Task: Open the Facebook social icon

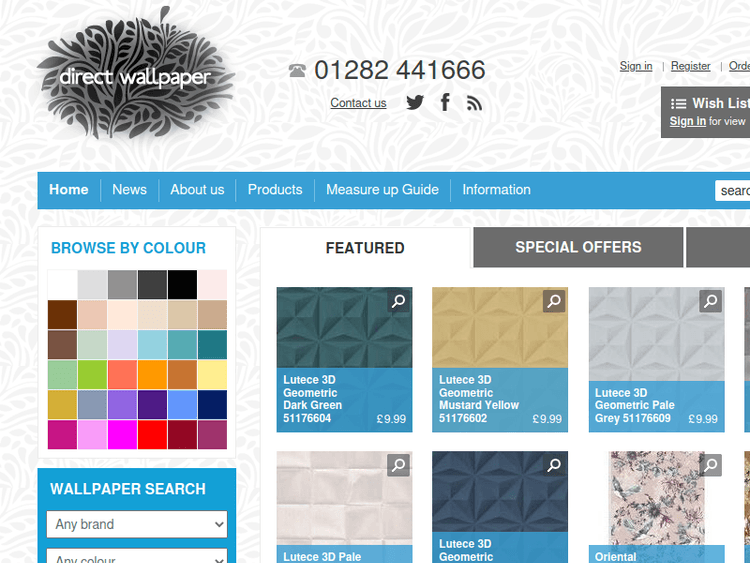Action: (x=445, y=102)
